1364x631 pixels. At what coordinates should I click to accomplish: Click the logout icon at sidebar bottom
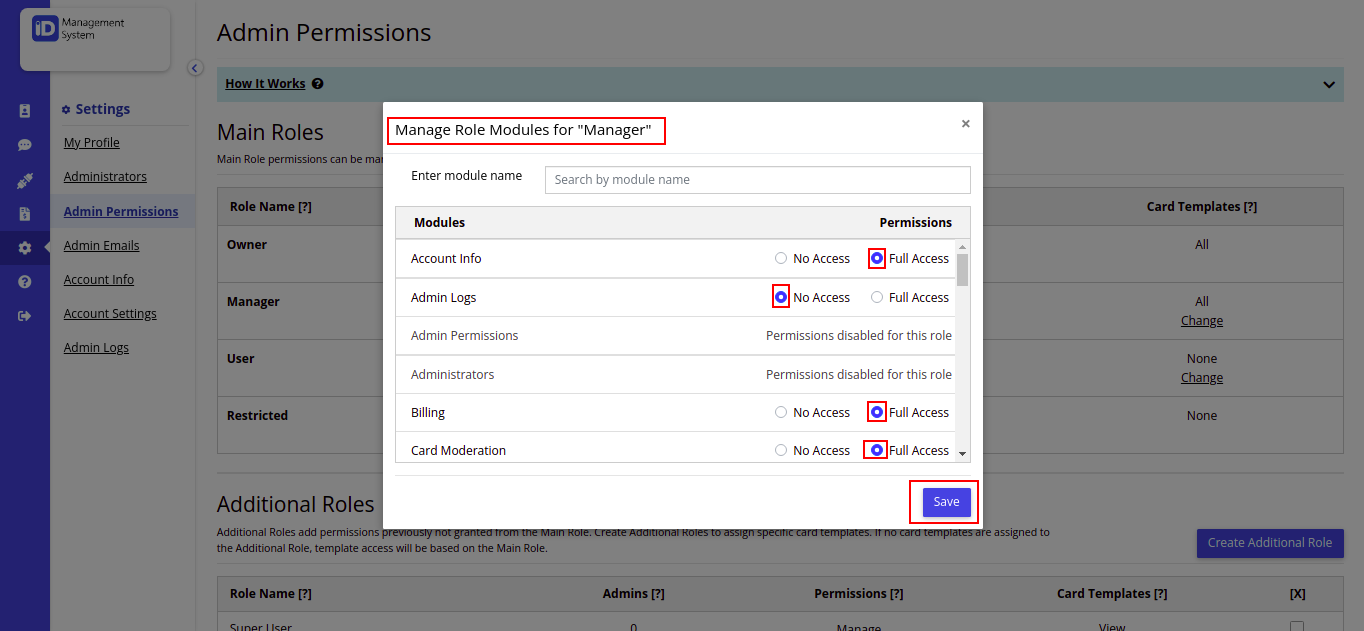pos(23,313)
